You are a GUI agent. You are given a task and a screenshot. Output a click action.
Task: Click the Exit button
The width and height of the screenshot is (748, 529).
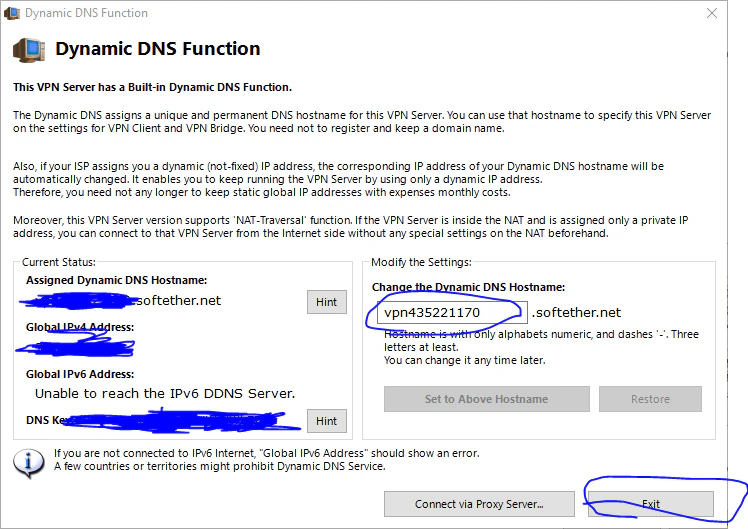click(651, 504)
